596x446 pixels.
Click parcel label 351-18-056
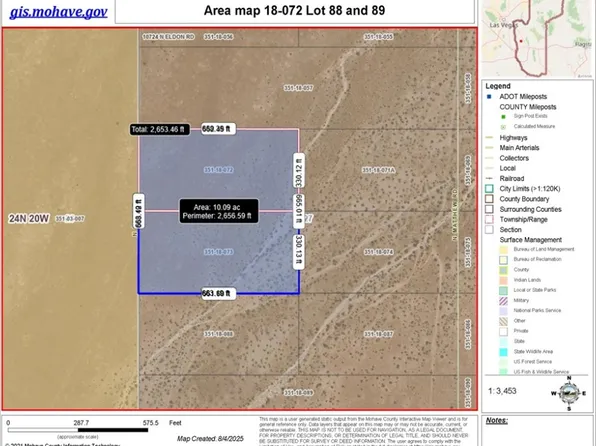[x=219, y=37]
